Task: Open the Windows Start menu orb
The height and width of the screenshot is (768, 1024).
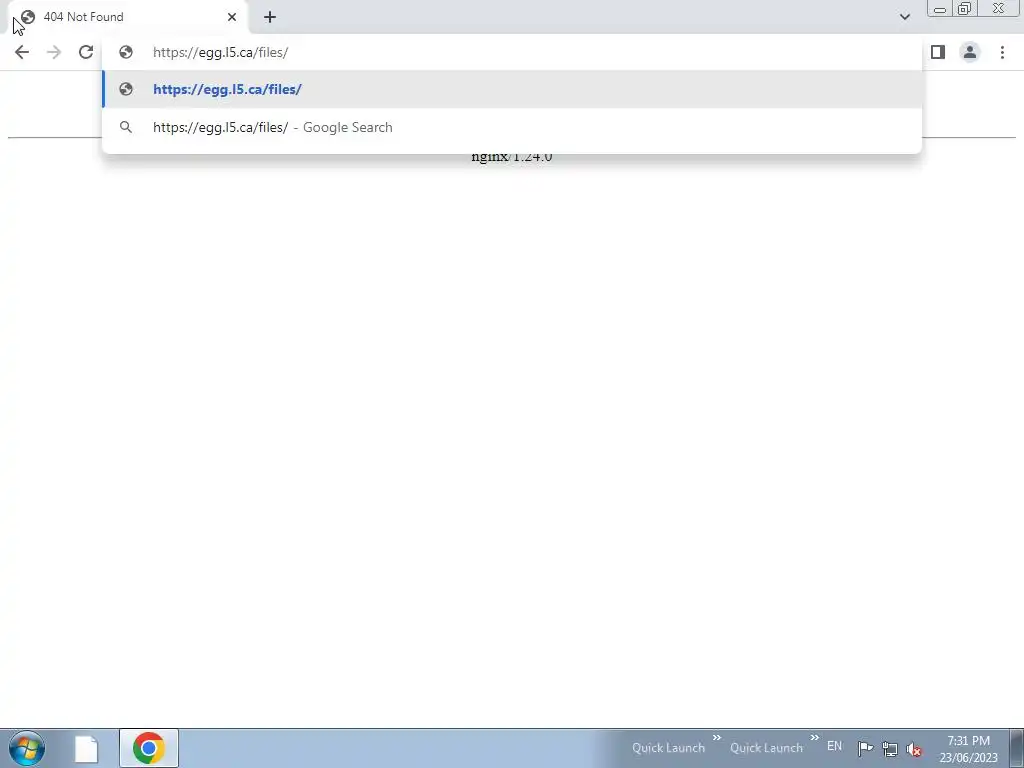Action: pos(27,748)
